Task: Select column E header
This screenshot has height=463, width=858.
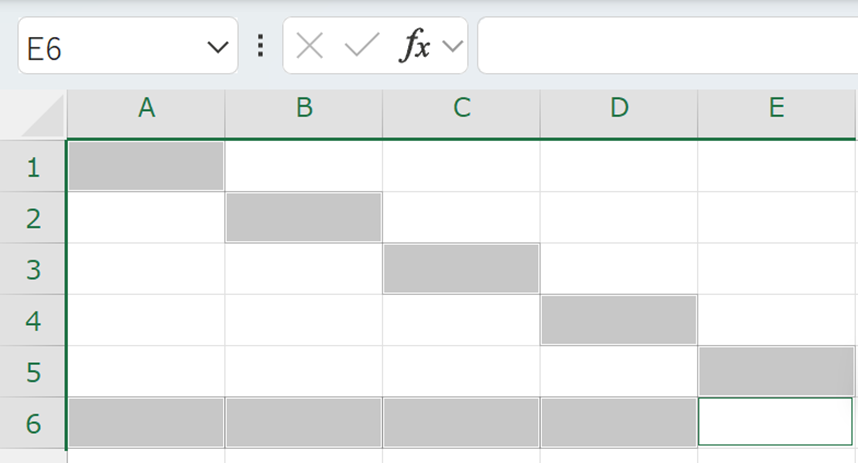Action: 777,109
